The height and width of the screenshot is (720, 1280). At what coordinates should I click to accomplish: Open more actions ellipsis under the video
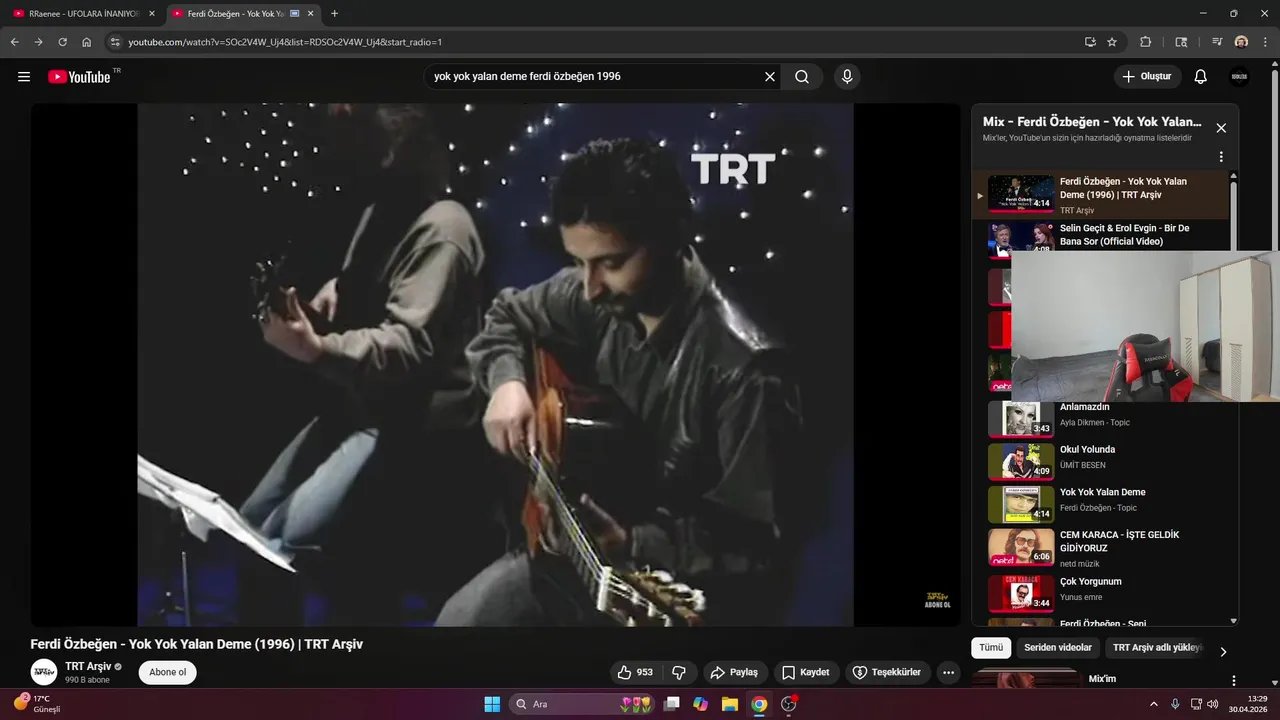[x=949, y=672]
